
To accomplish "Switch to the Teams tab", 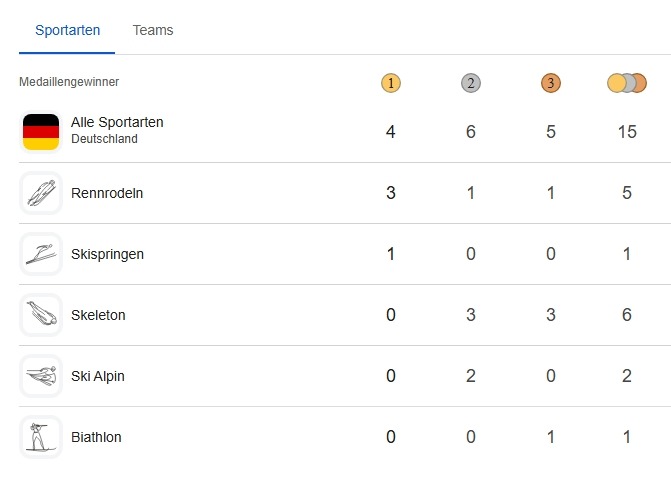I will pyautogui.click(x=153, y=30).
